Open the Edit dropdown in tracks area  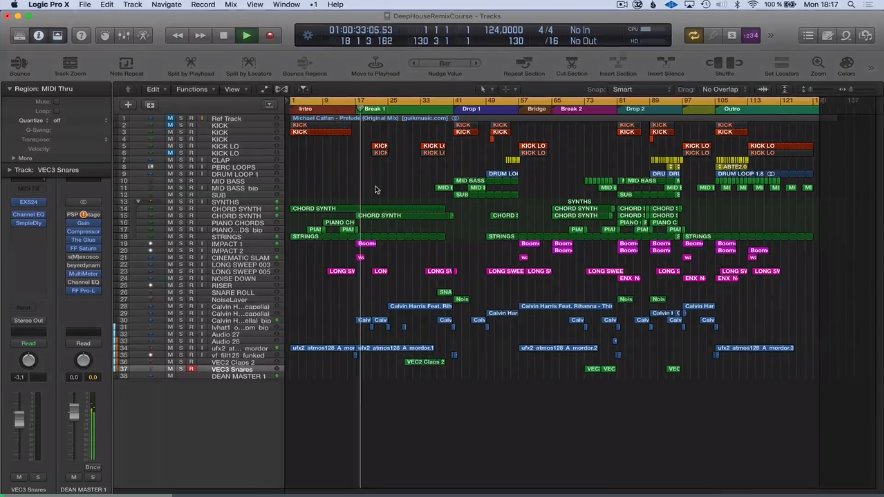click(156, 90)
